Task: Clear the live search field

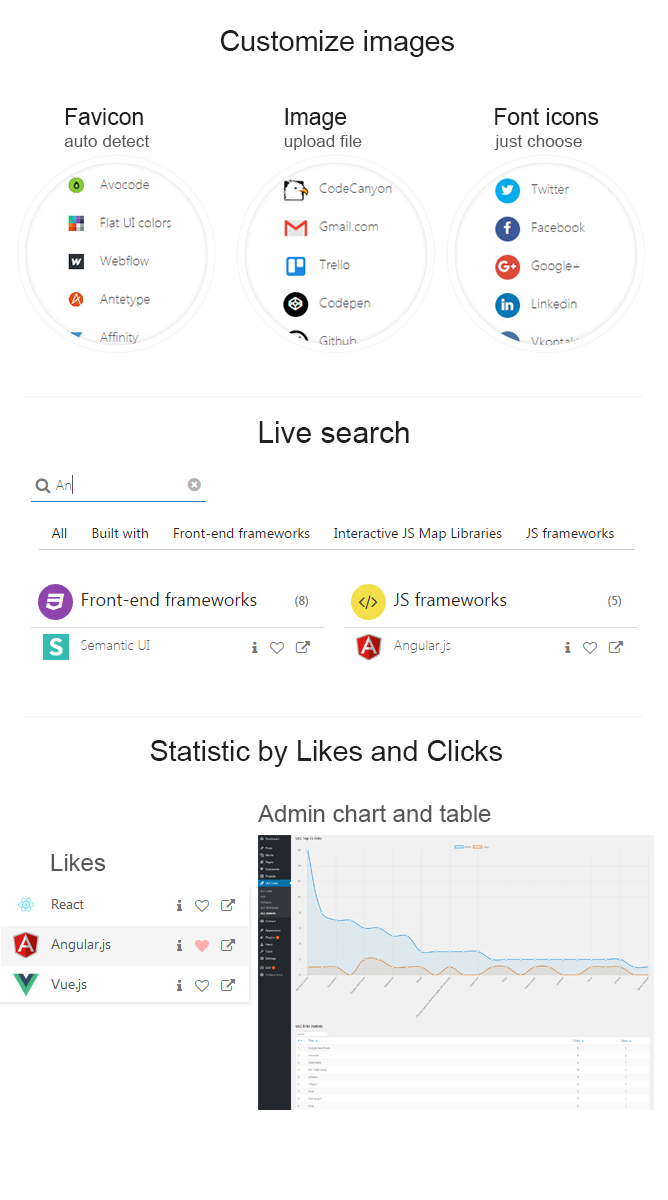Action: (194, 484)
